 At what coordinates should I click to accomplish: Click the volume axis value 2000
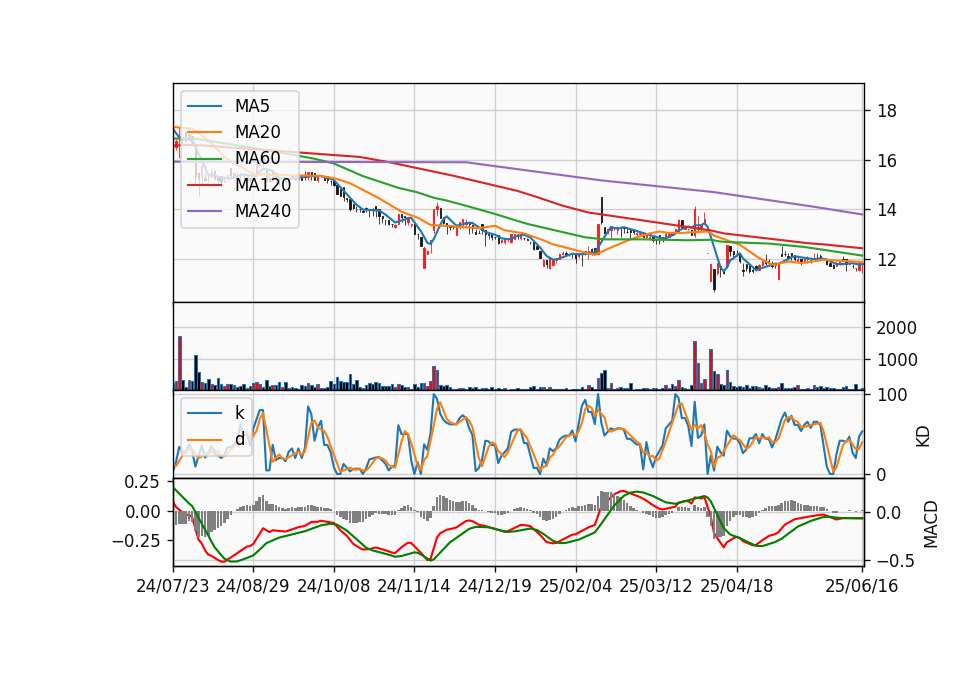pos(897,328)
